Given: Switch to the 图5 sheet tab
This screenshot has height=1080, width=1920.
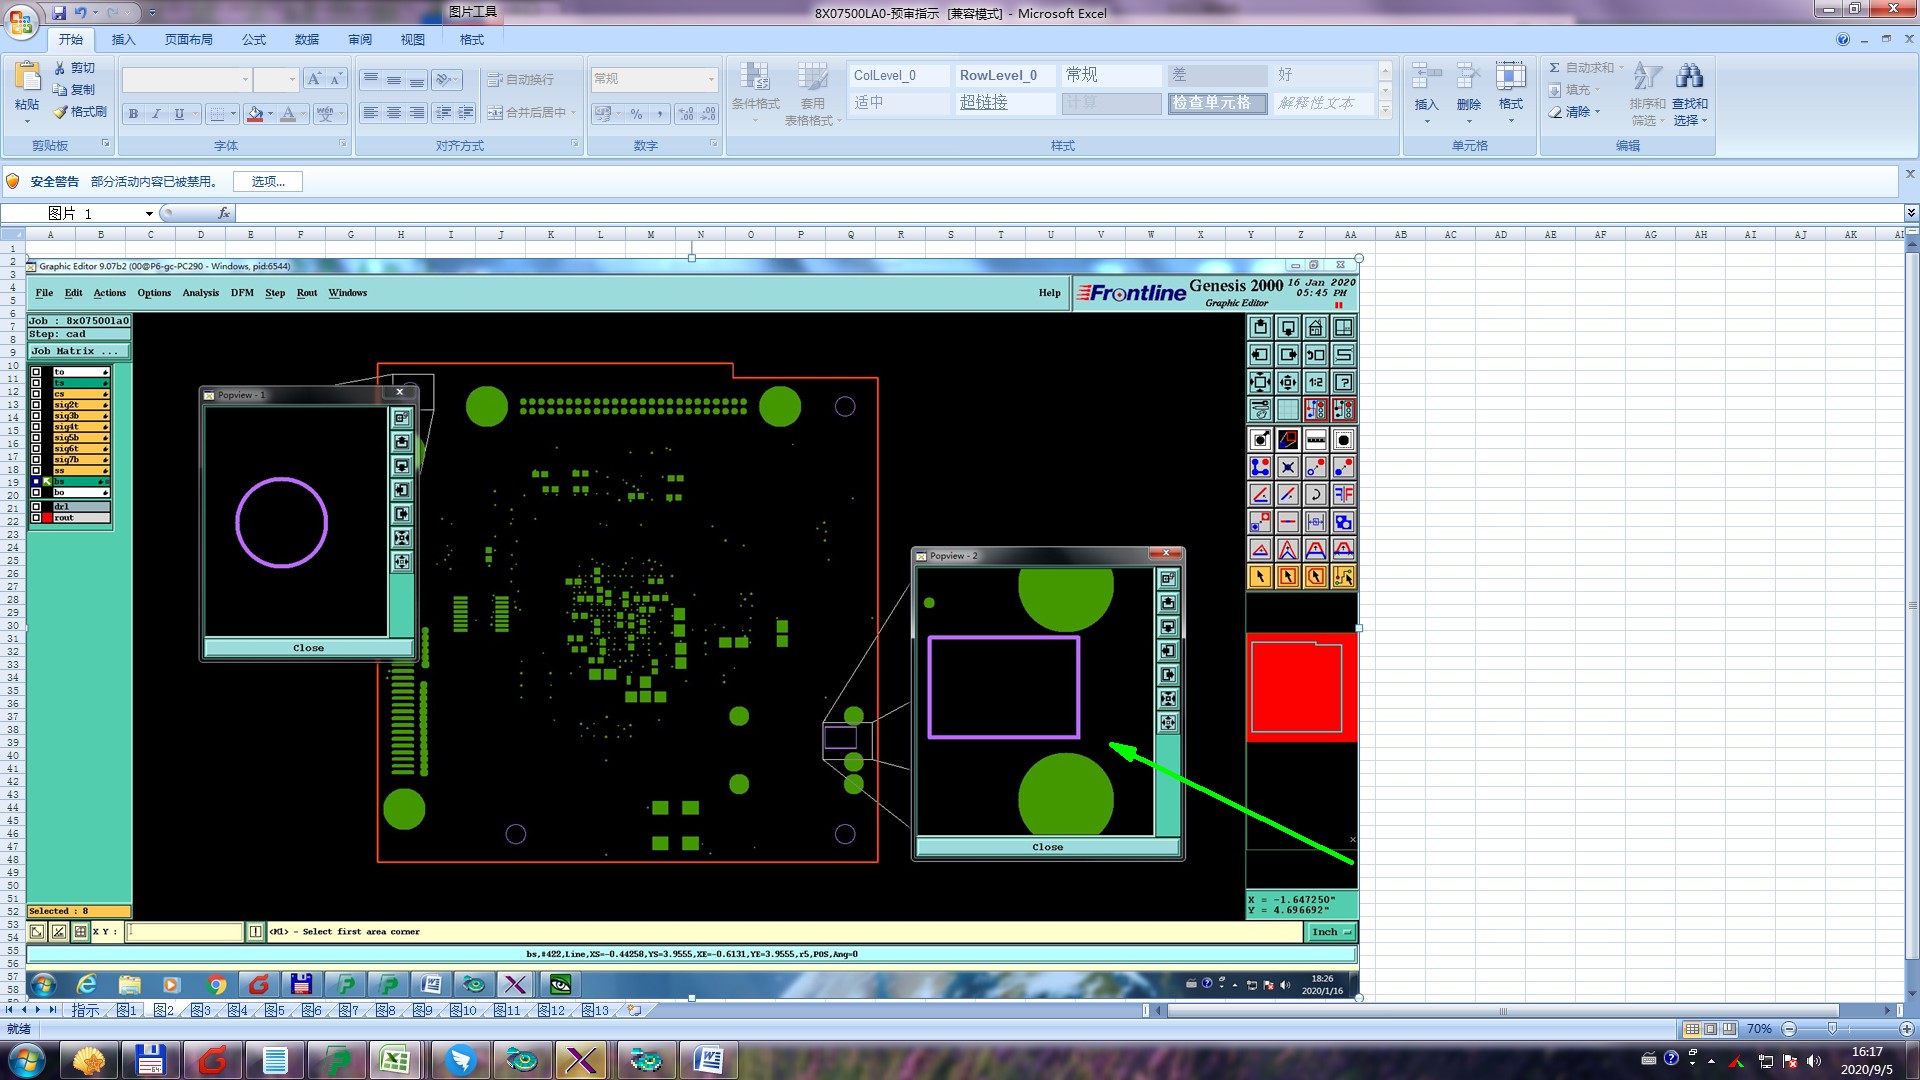Looking at the screenshot, I should (x=274, y=1010).
